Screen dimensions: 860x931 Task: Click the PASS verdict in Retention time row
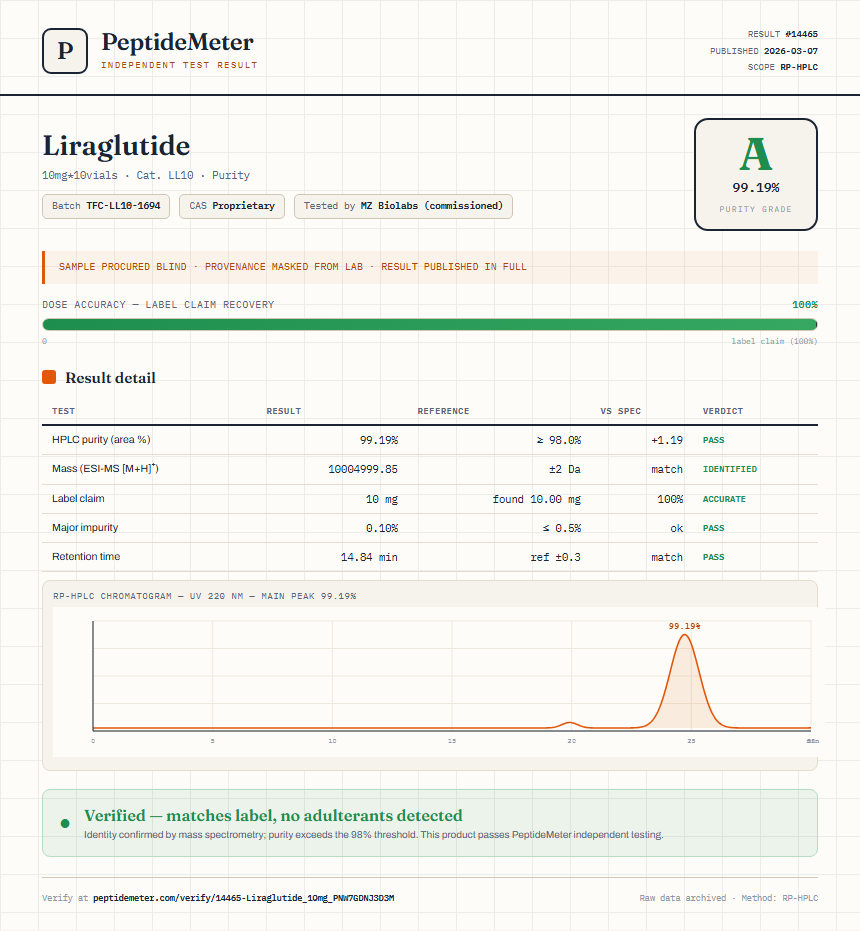713,557
